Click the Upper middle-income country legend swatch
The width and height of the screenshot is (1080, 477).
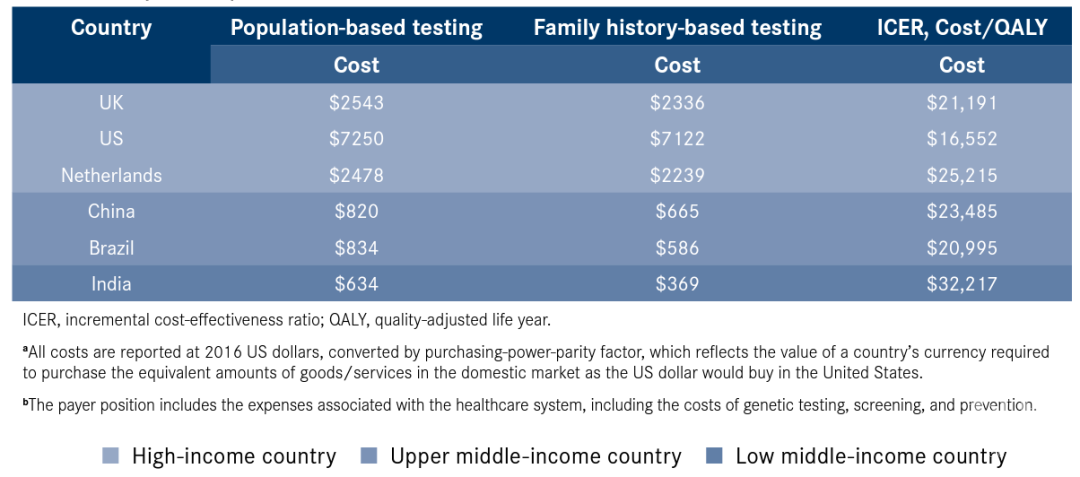[369, 457]
